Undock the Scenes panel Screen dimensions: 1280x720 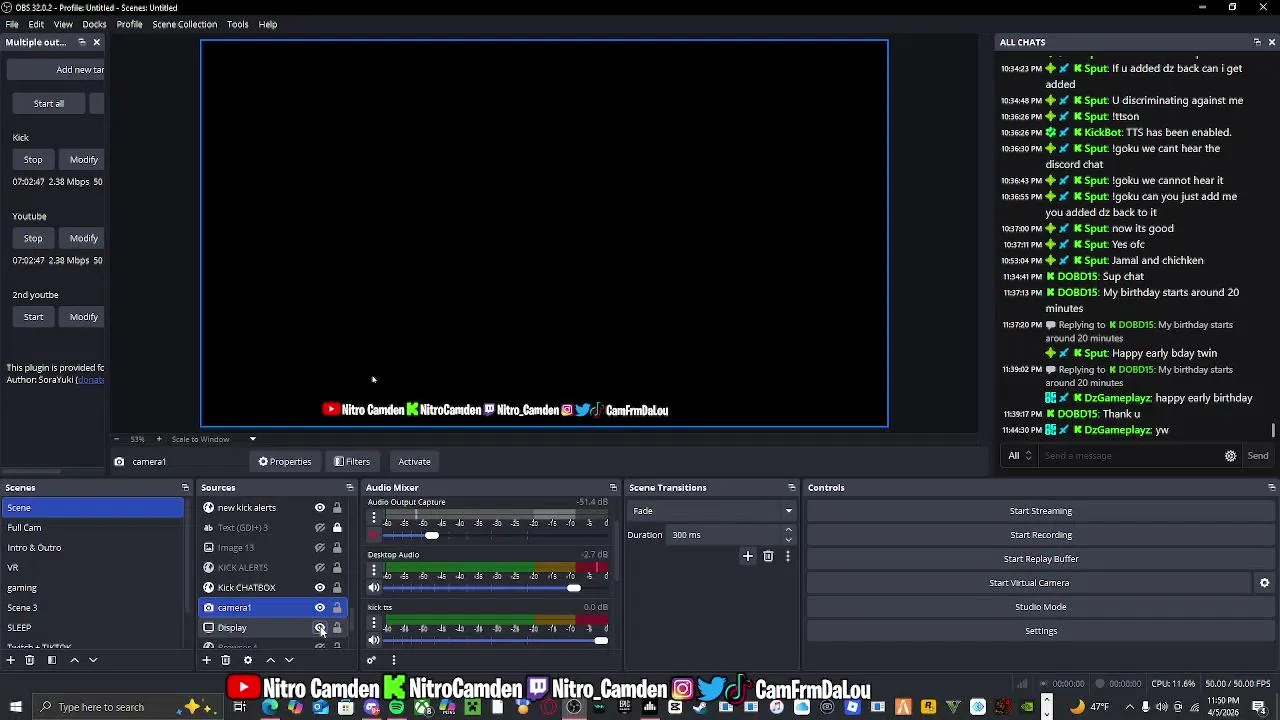[x=185, y=488]
